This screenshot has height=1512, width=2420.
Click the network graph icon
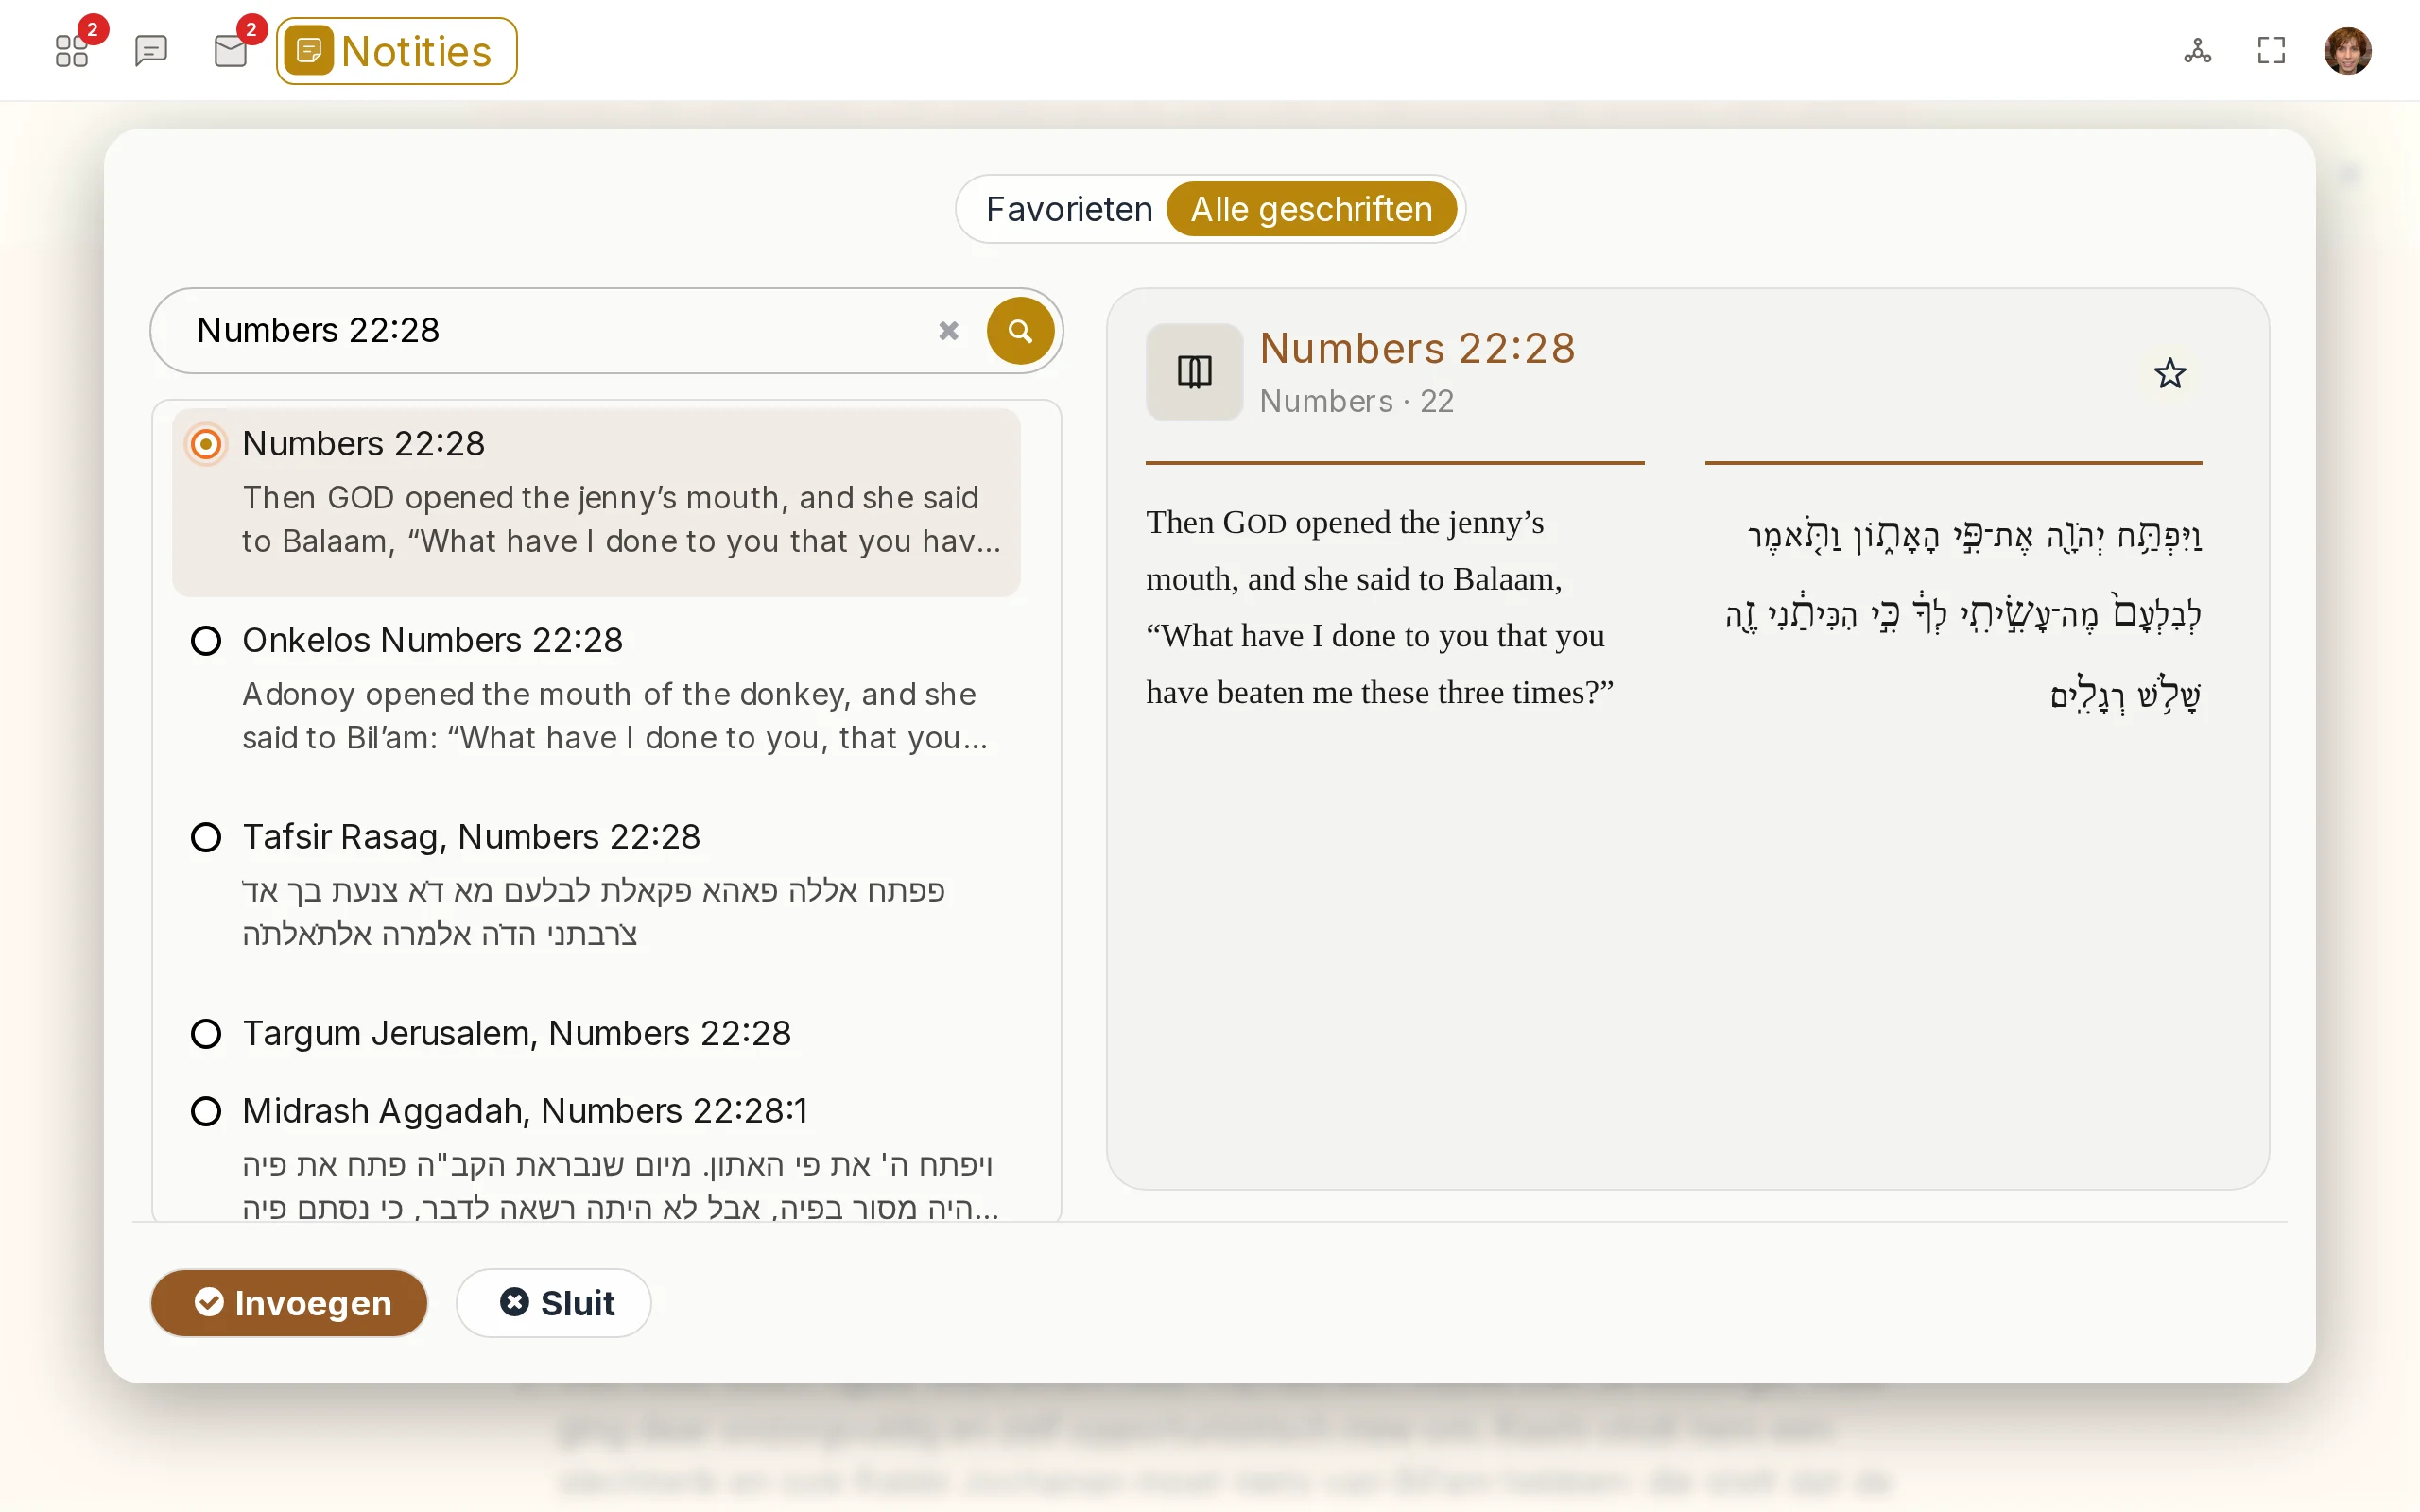(2197, 51)
